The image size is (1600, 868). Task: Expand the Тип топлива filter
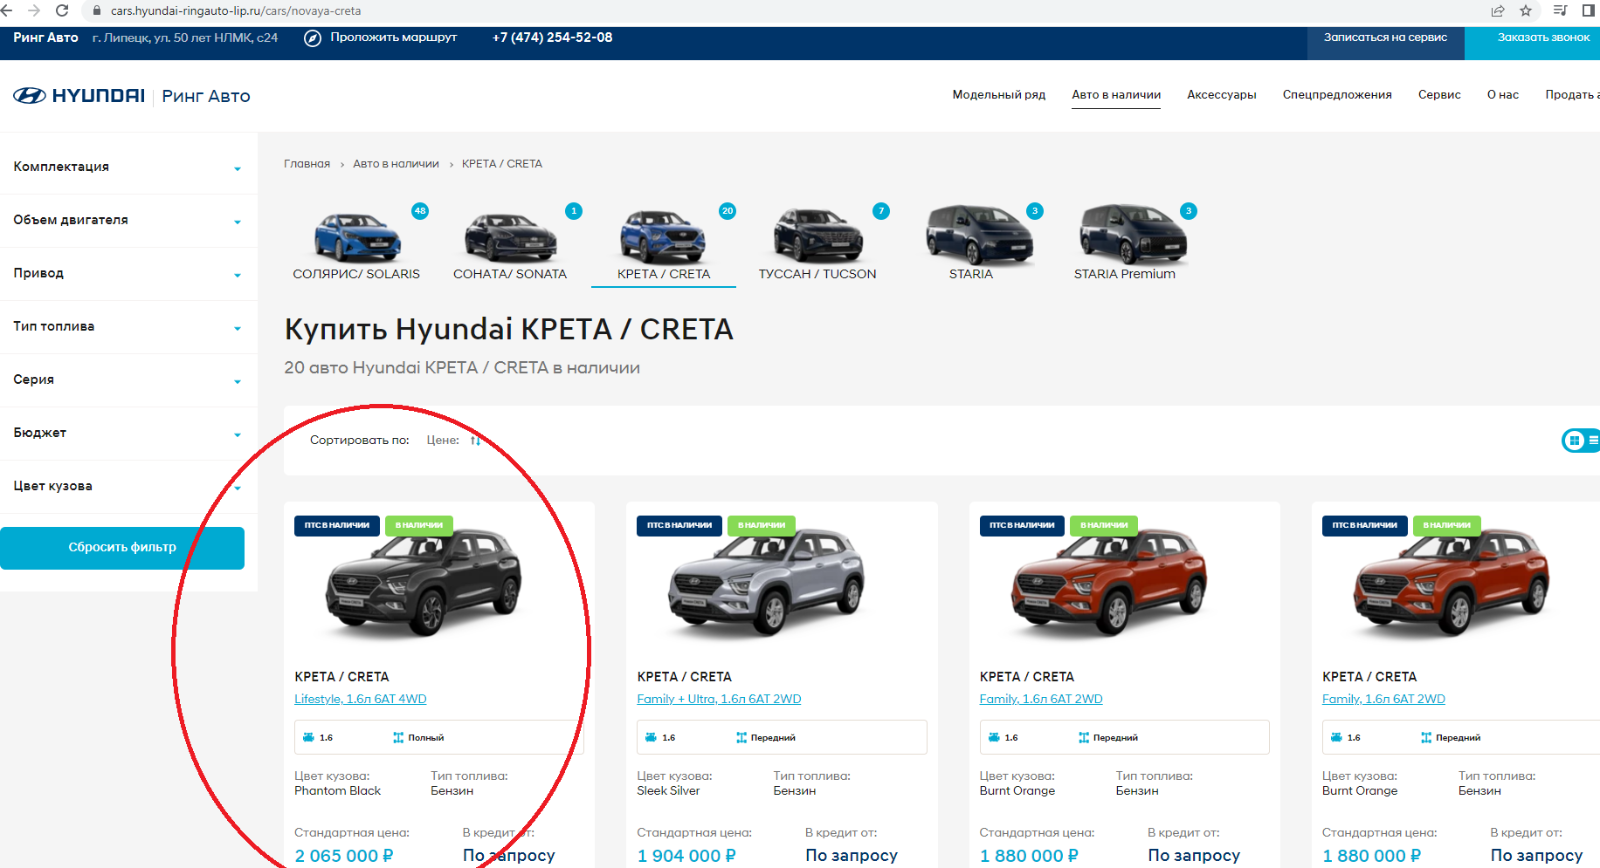coord(128,327)
